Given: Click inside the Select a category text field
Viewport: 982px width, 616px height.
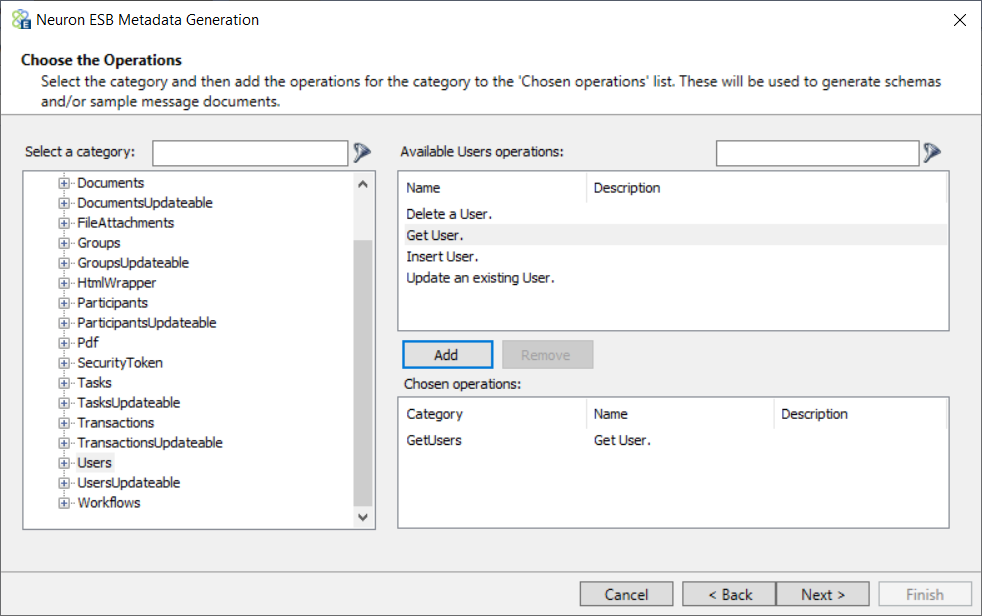Looking at the screenshot, I should point(250,153).
